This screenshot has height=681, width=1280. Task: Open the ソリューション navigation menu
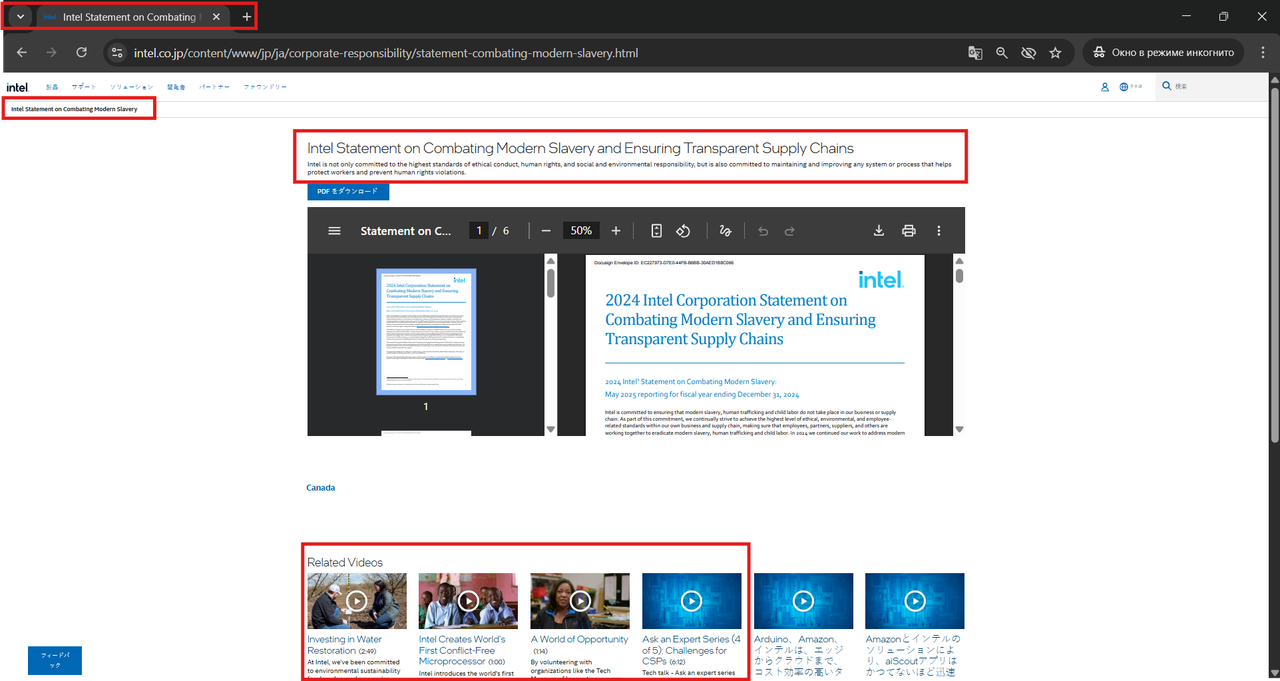[x=132, y=87]
